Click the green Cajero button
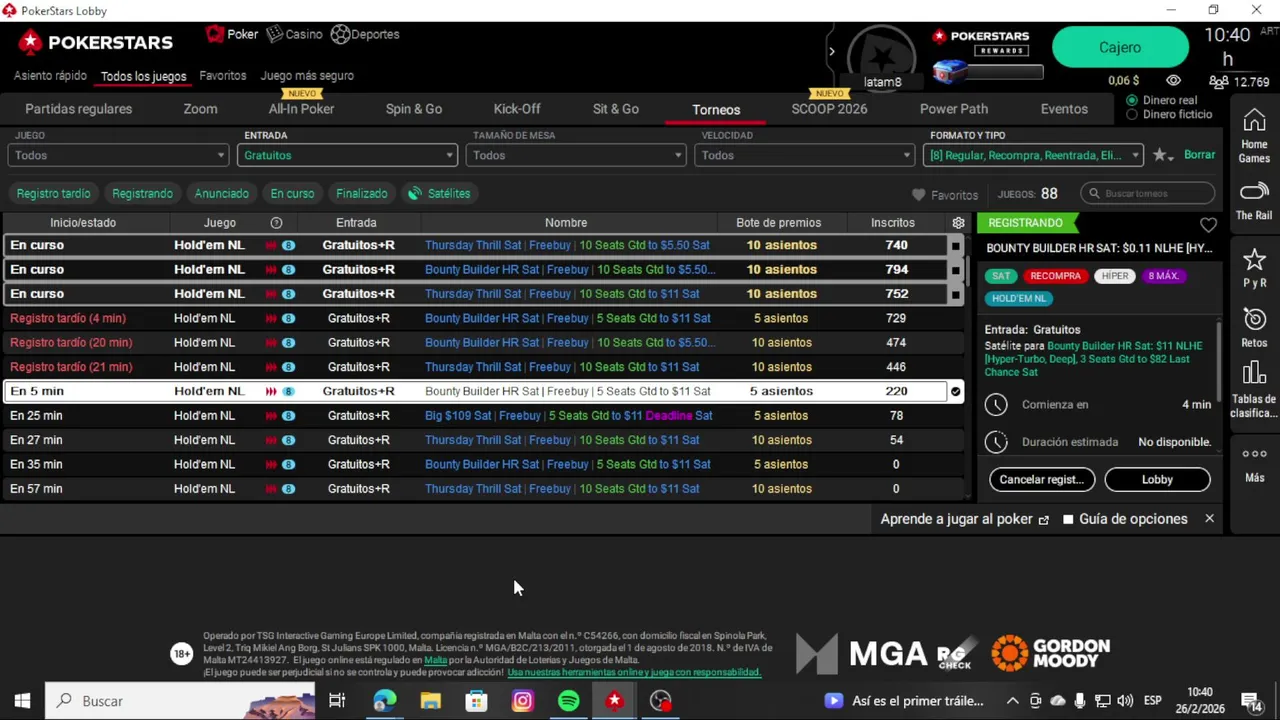This screenshot has width=1280, height=720. [1120, 48]
